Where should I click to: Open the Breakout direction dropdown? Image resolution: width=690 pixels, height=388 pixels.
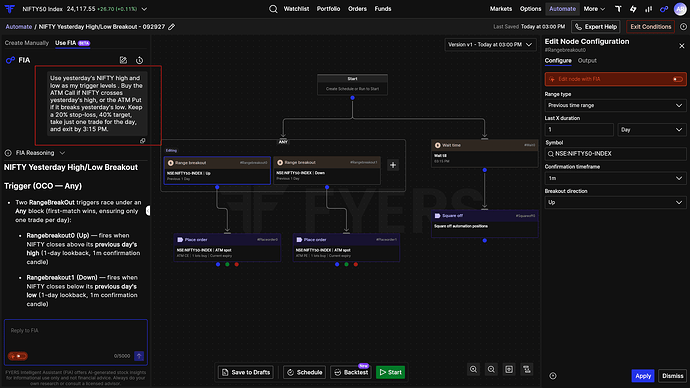615,202
